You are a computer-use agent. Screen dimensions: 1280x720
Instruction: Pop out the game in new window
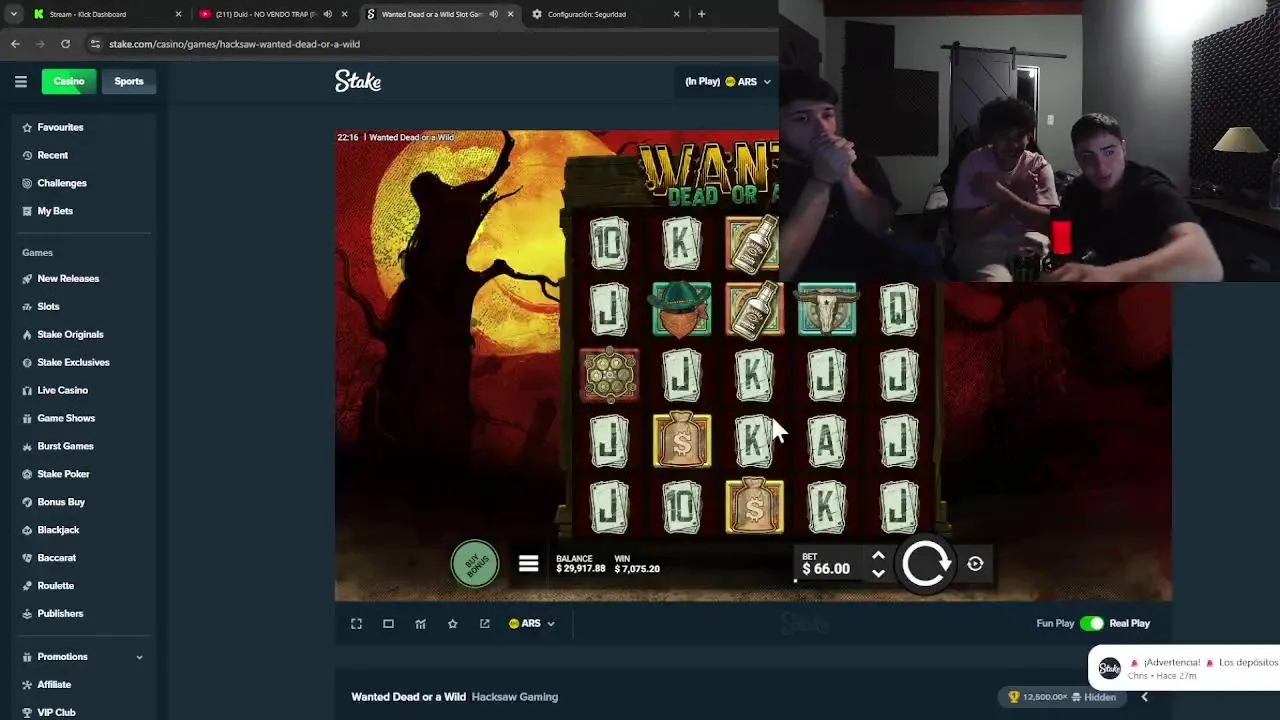point(484,624)
